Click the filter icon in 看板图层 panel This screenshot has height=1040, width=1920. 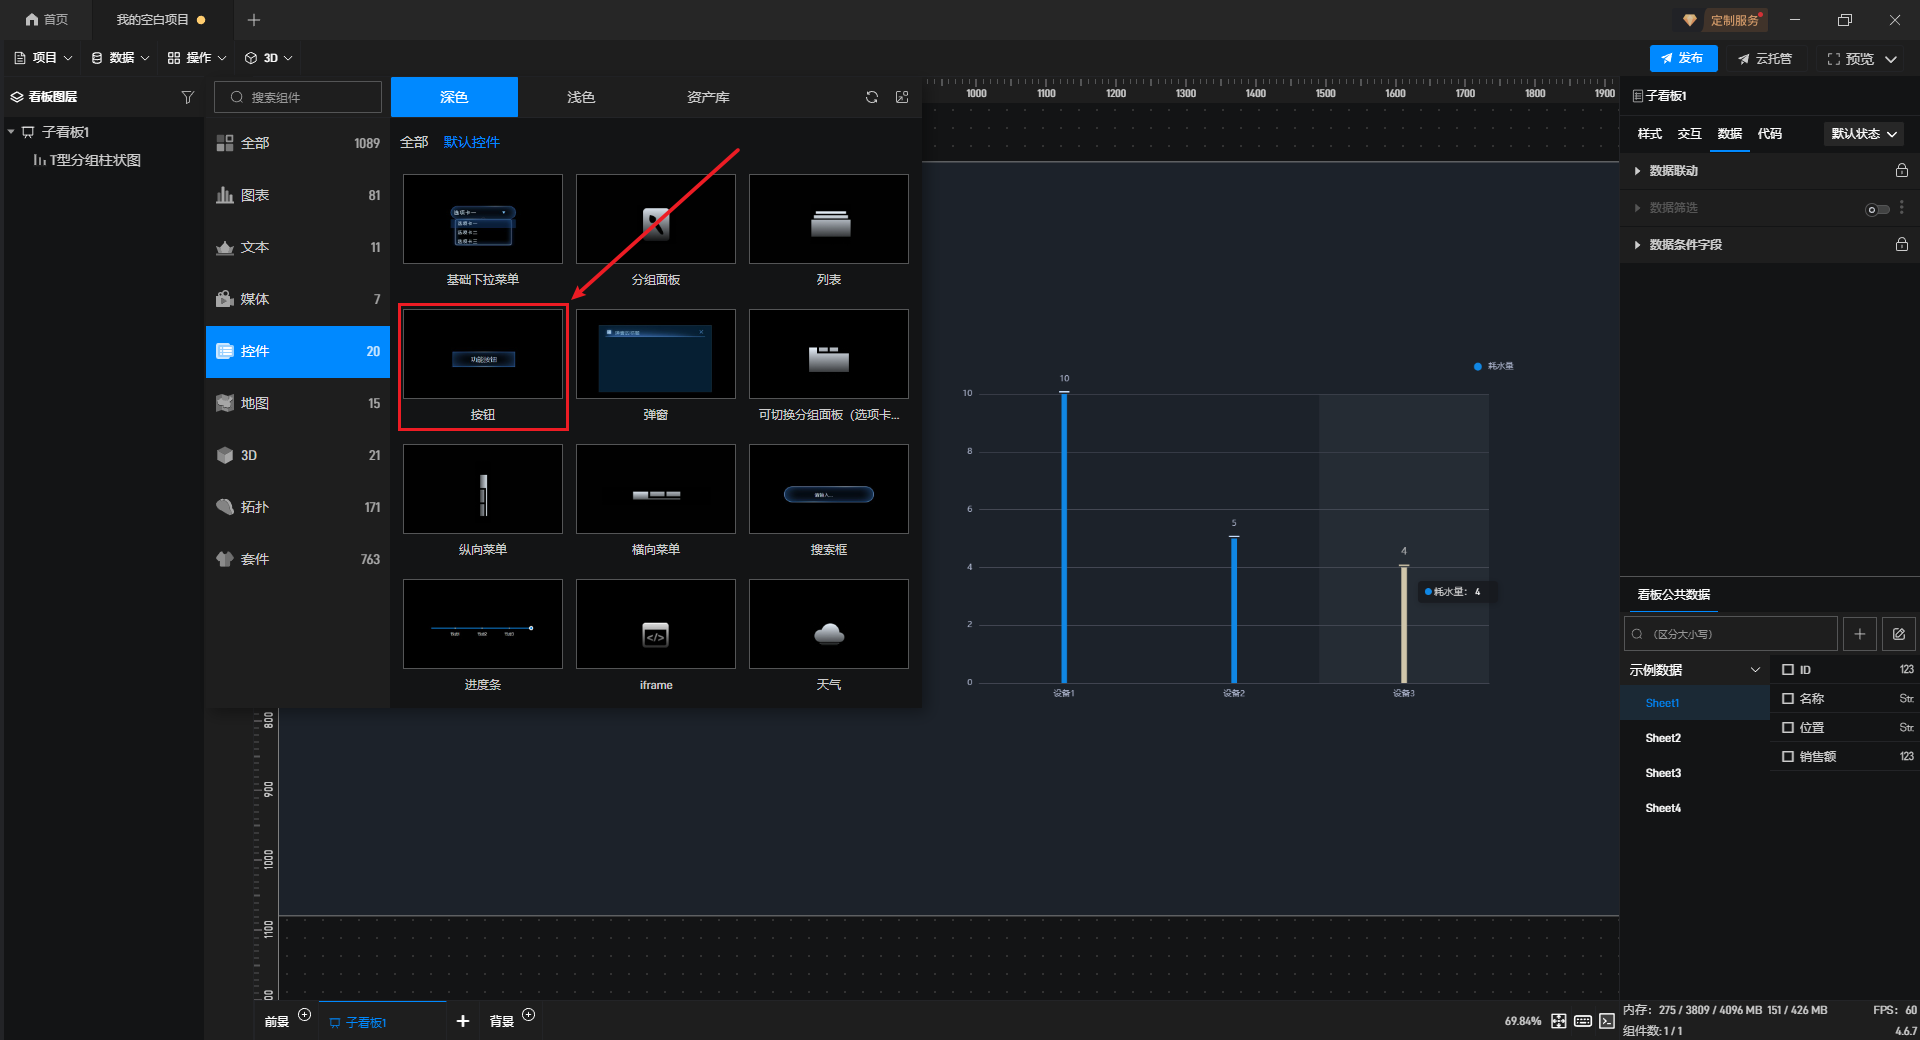[x=187, y=97]
